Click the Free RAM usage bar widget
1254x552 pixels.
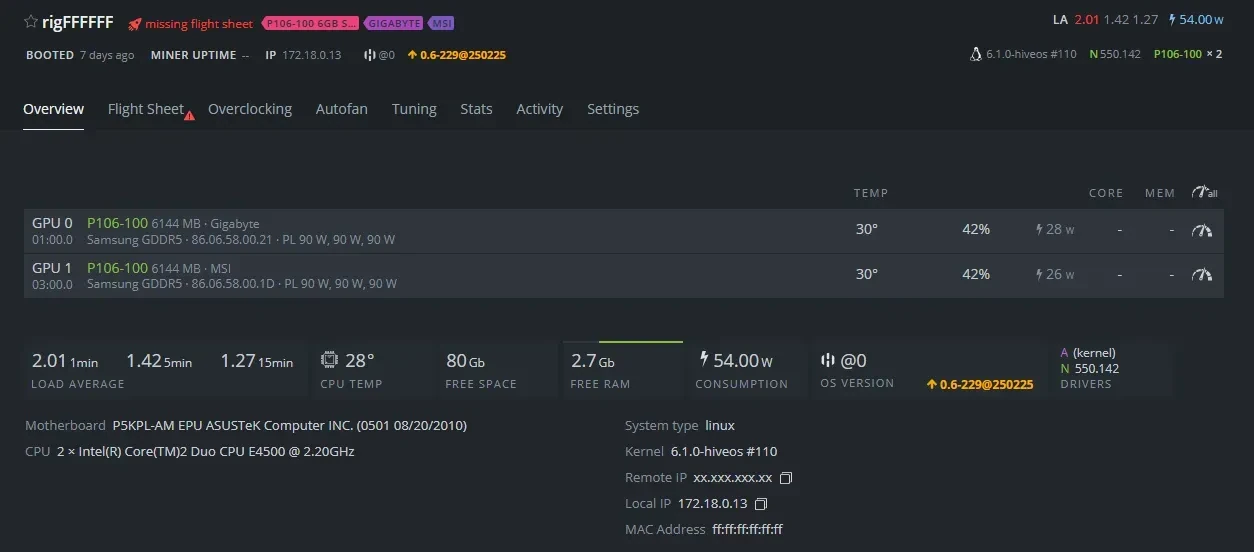pos(622,368)
